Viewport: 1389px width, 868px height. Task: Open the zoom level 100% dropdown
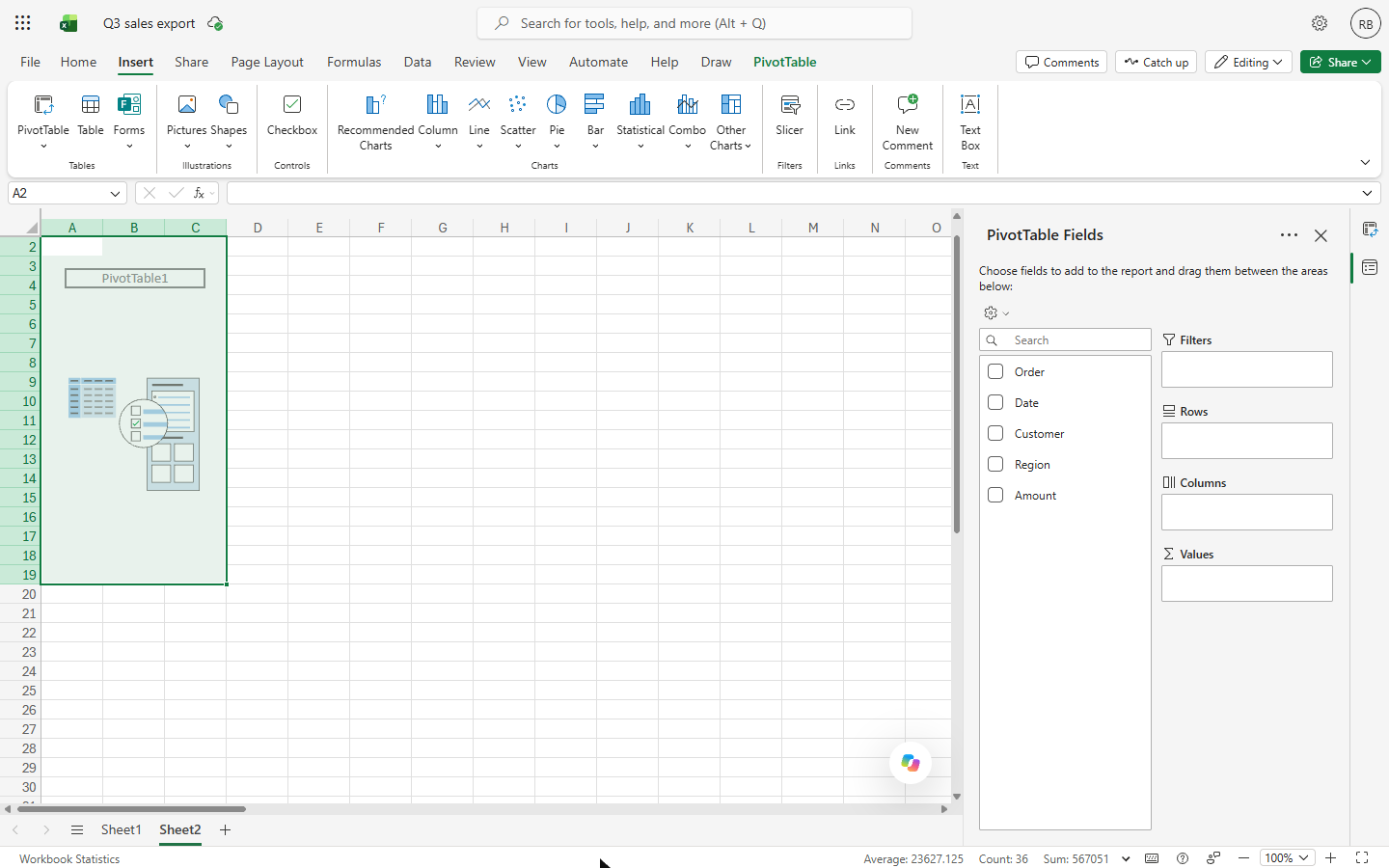tap(1288, 858)
